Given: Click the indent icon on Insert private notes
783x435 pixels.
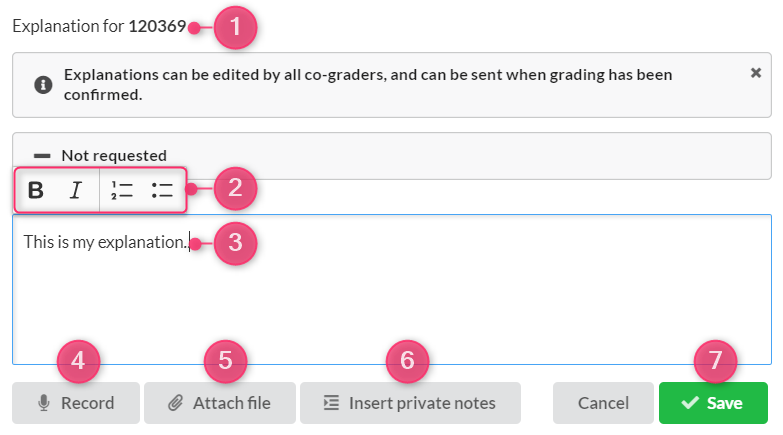Looking at the screenshot, I should click(x=331, y=403).
